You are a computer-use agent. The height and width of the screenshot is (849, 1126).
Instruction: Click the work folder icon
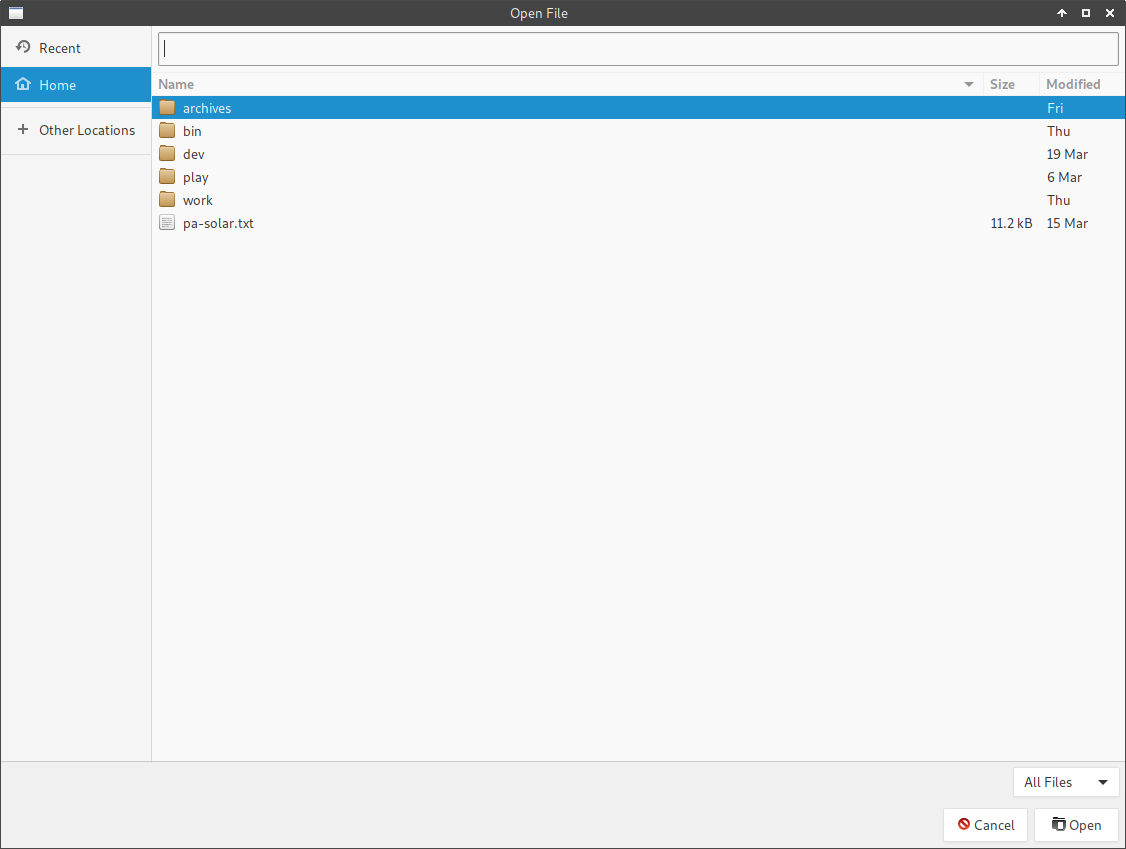pos(167,200)
